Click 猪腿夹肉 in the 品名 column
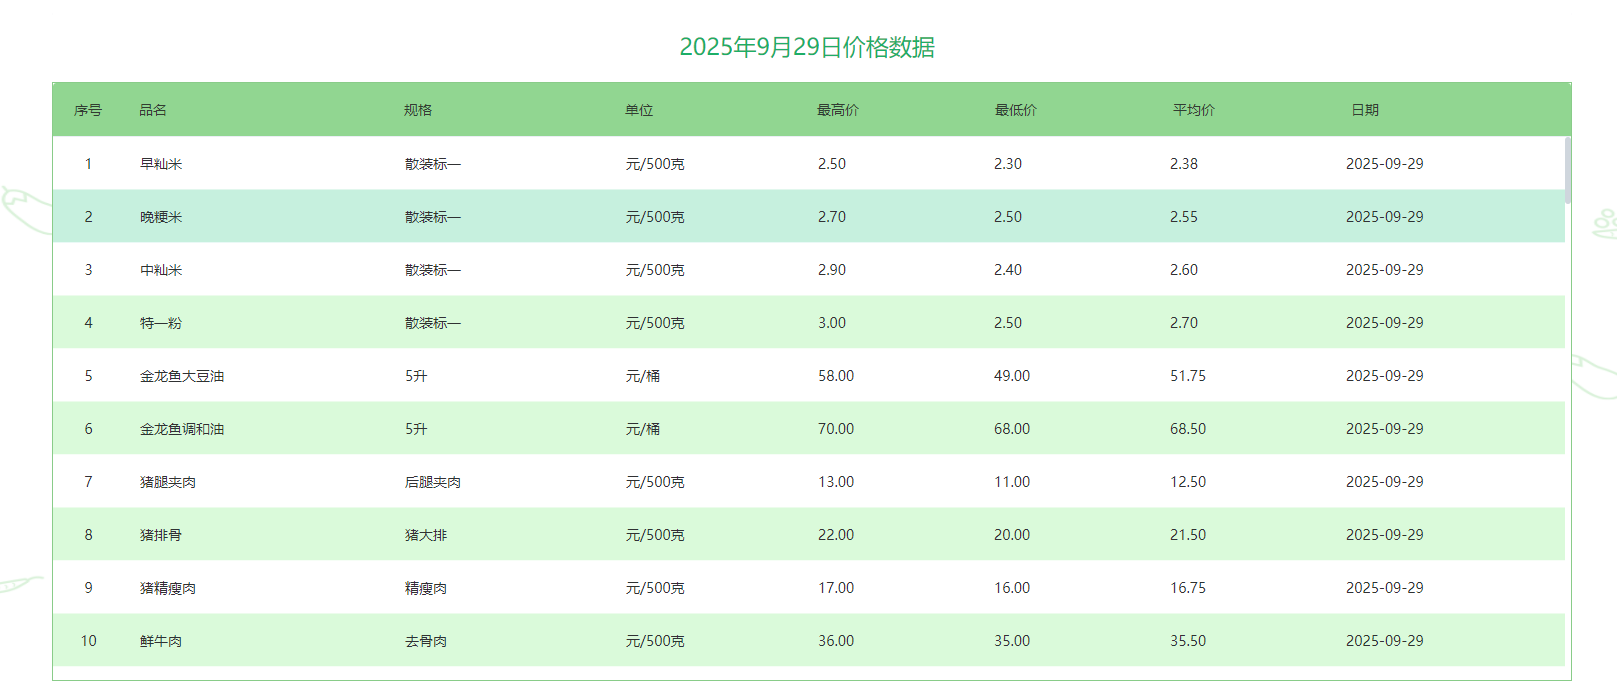 click(168, 482)
